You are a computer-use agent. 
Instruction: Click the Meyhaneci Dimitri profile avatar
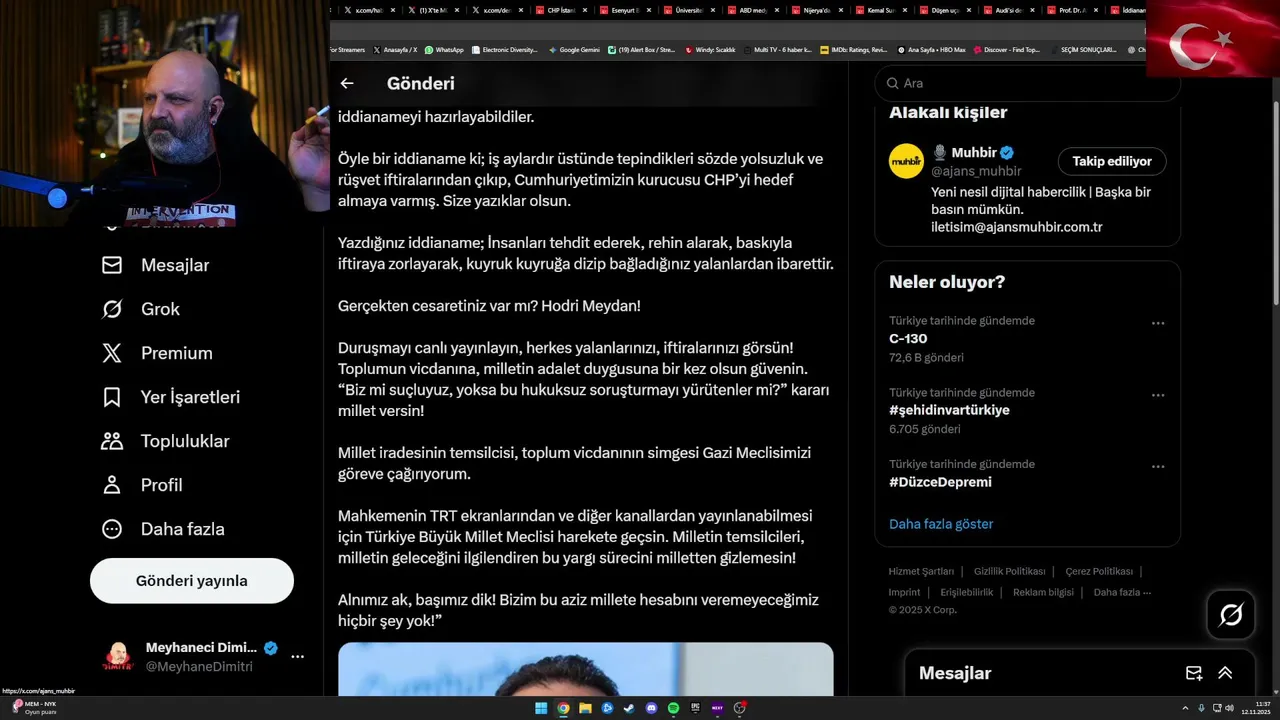pos(118,657)
